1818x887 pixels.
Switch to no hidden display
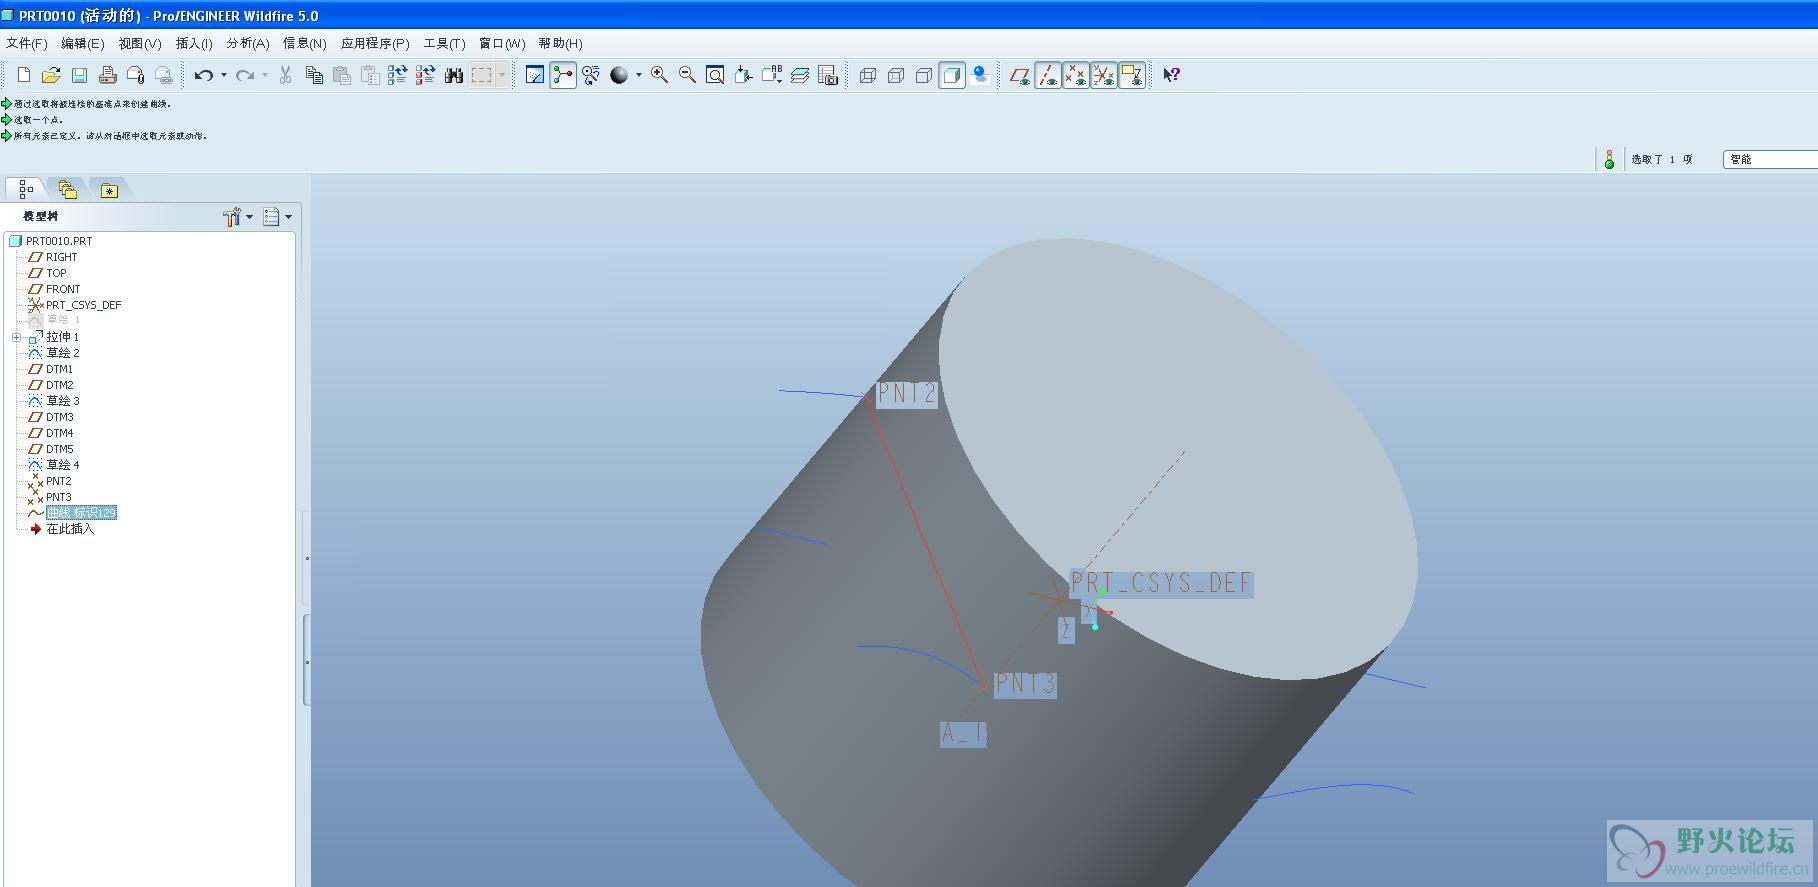pos(924,75)
